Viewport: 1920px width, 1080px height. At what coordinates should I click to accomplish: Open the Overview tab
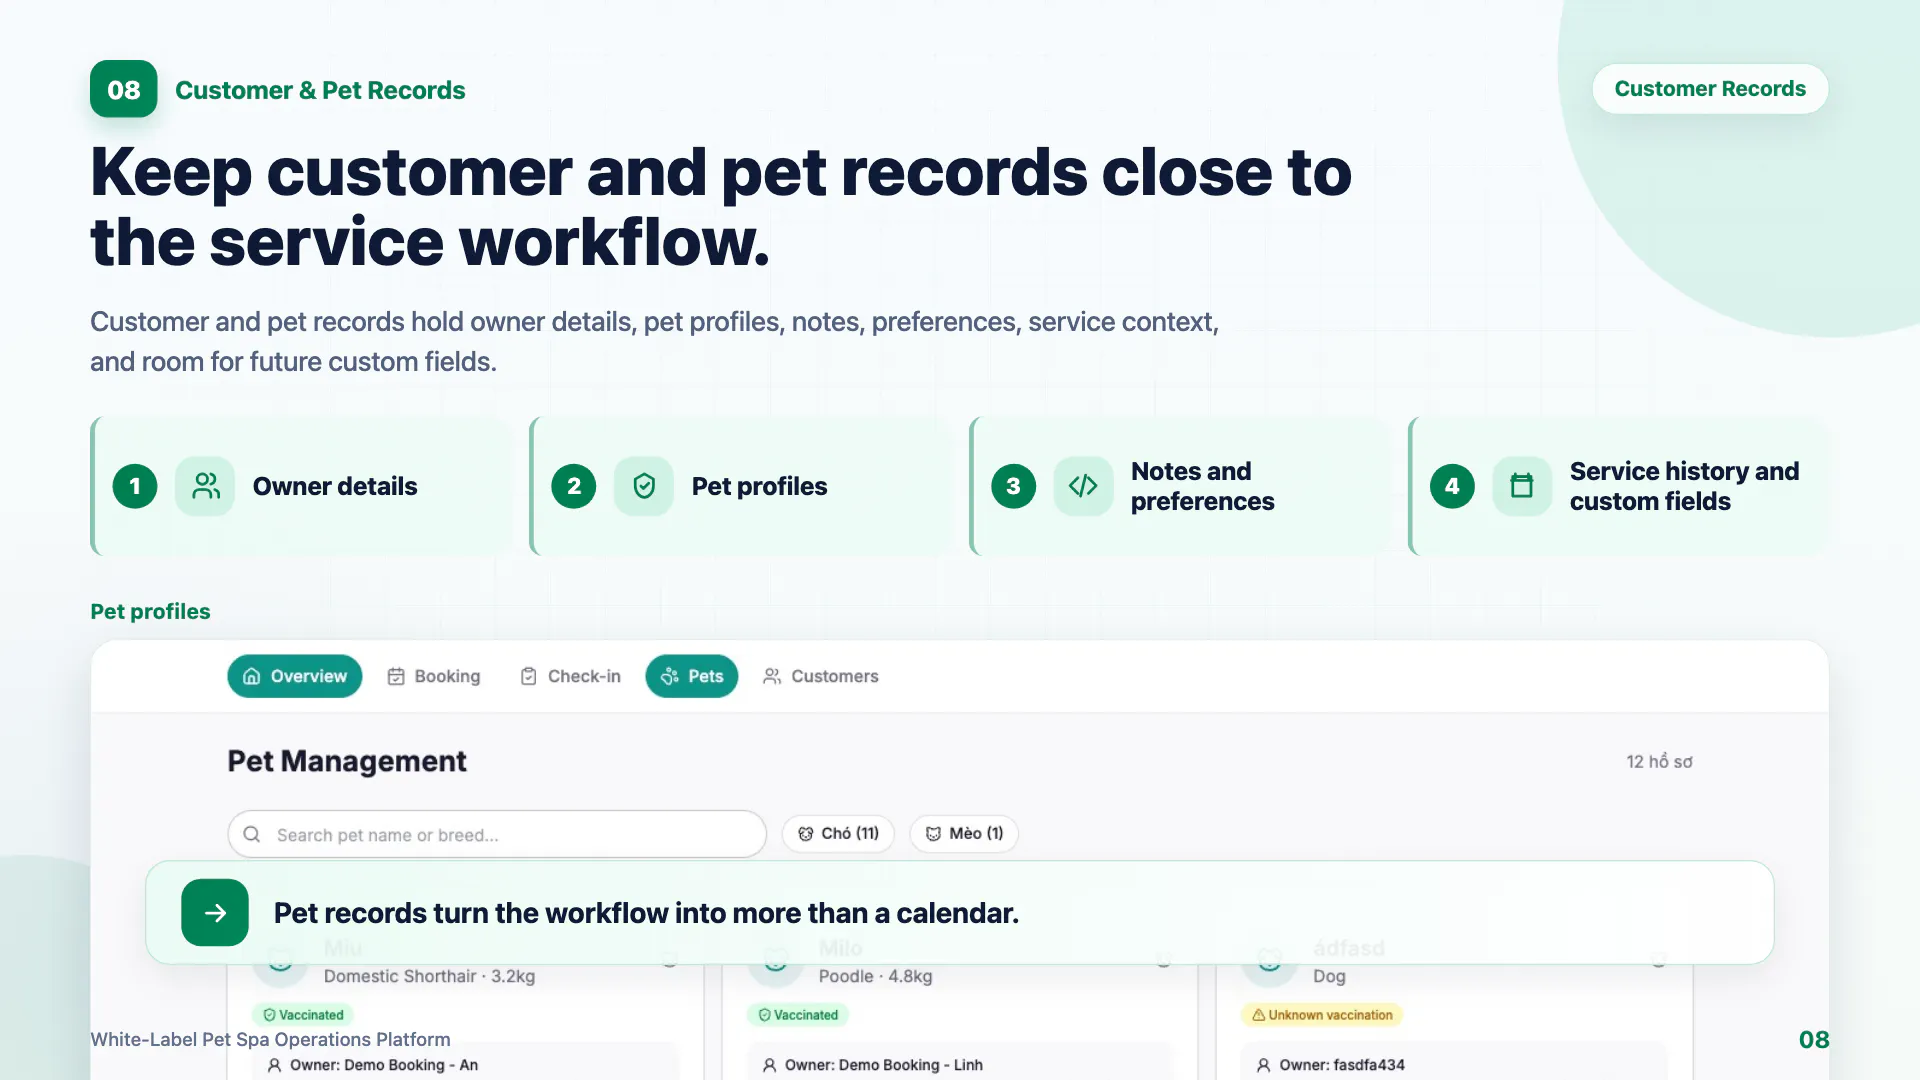tap(295, 676)
